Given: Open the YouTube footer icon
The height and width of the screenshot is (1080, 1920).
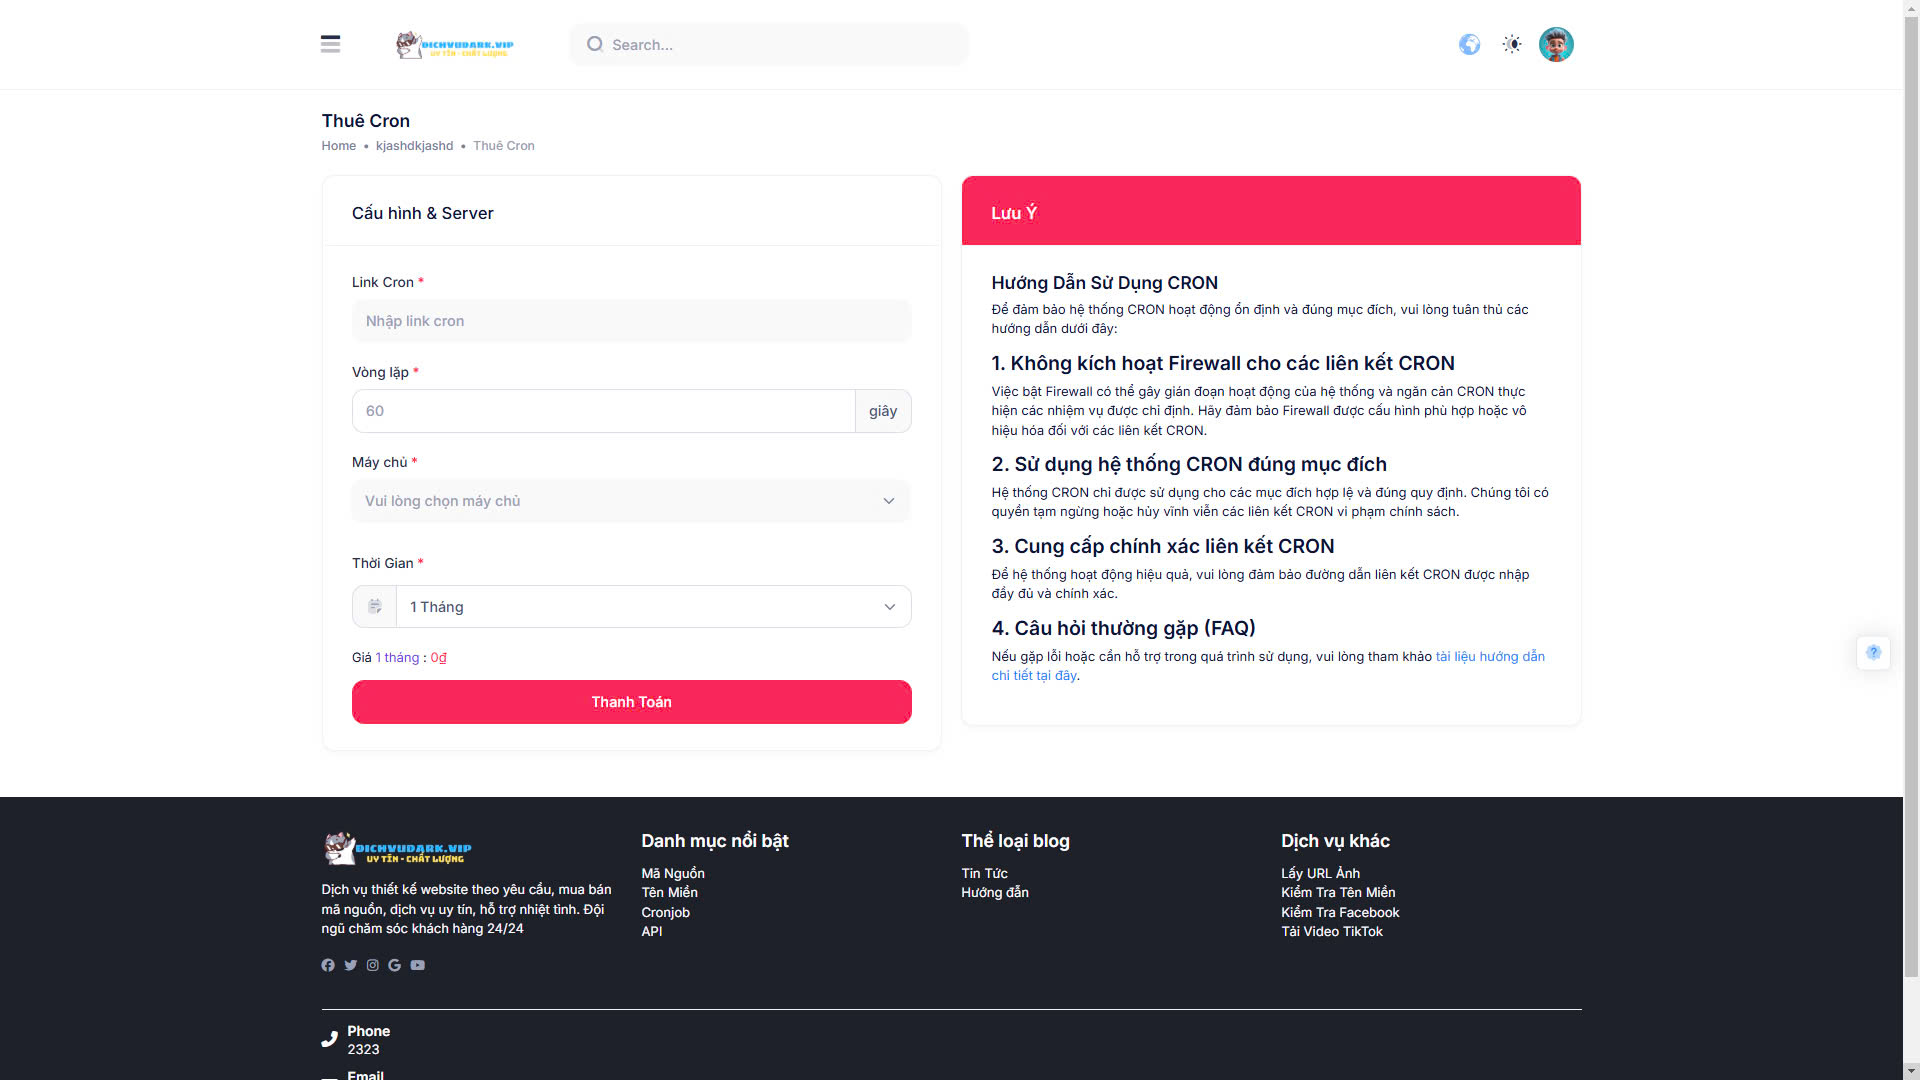Looking at the screenshot, I should 418,965.
